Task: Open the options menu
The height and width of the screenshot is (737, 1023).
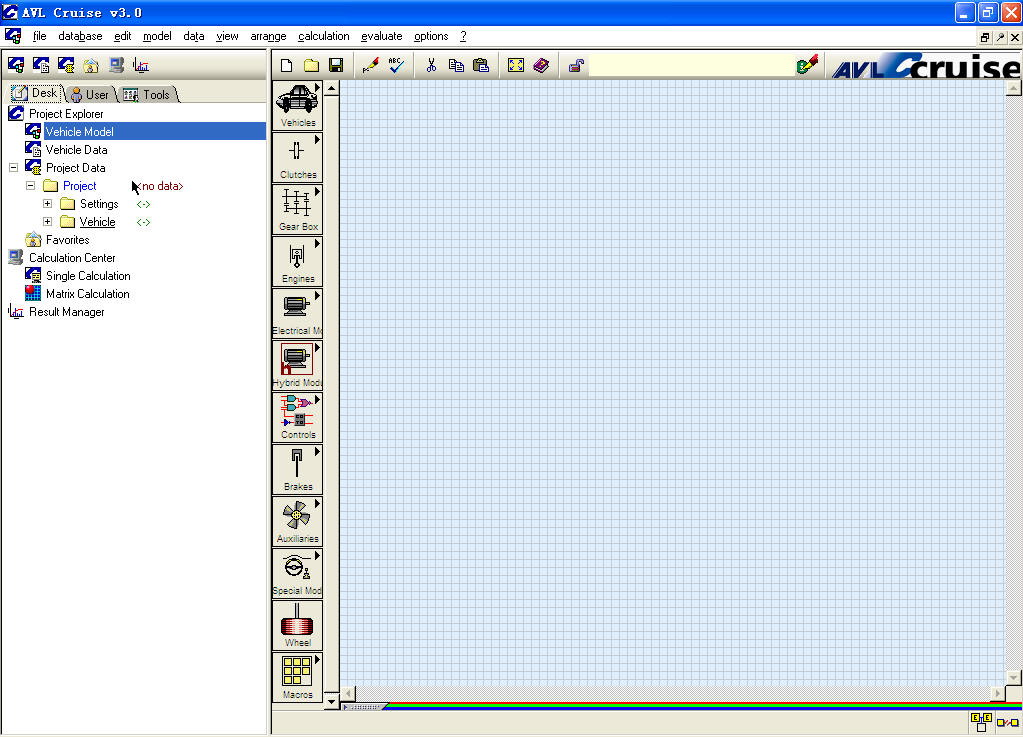Action: coord(431,37)
